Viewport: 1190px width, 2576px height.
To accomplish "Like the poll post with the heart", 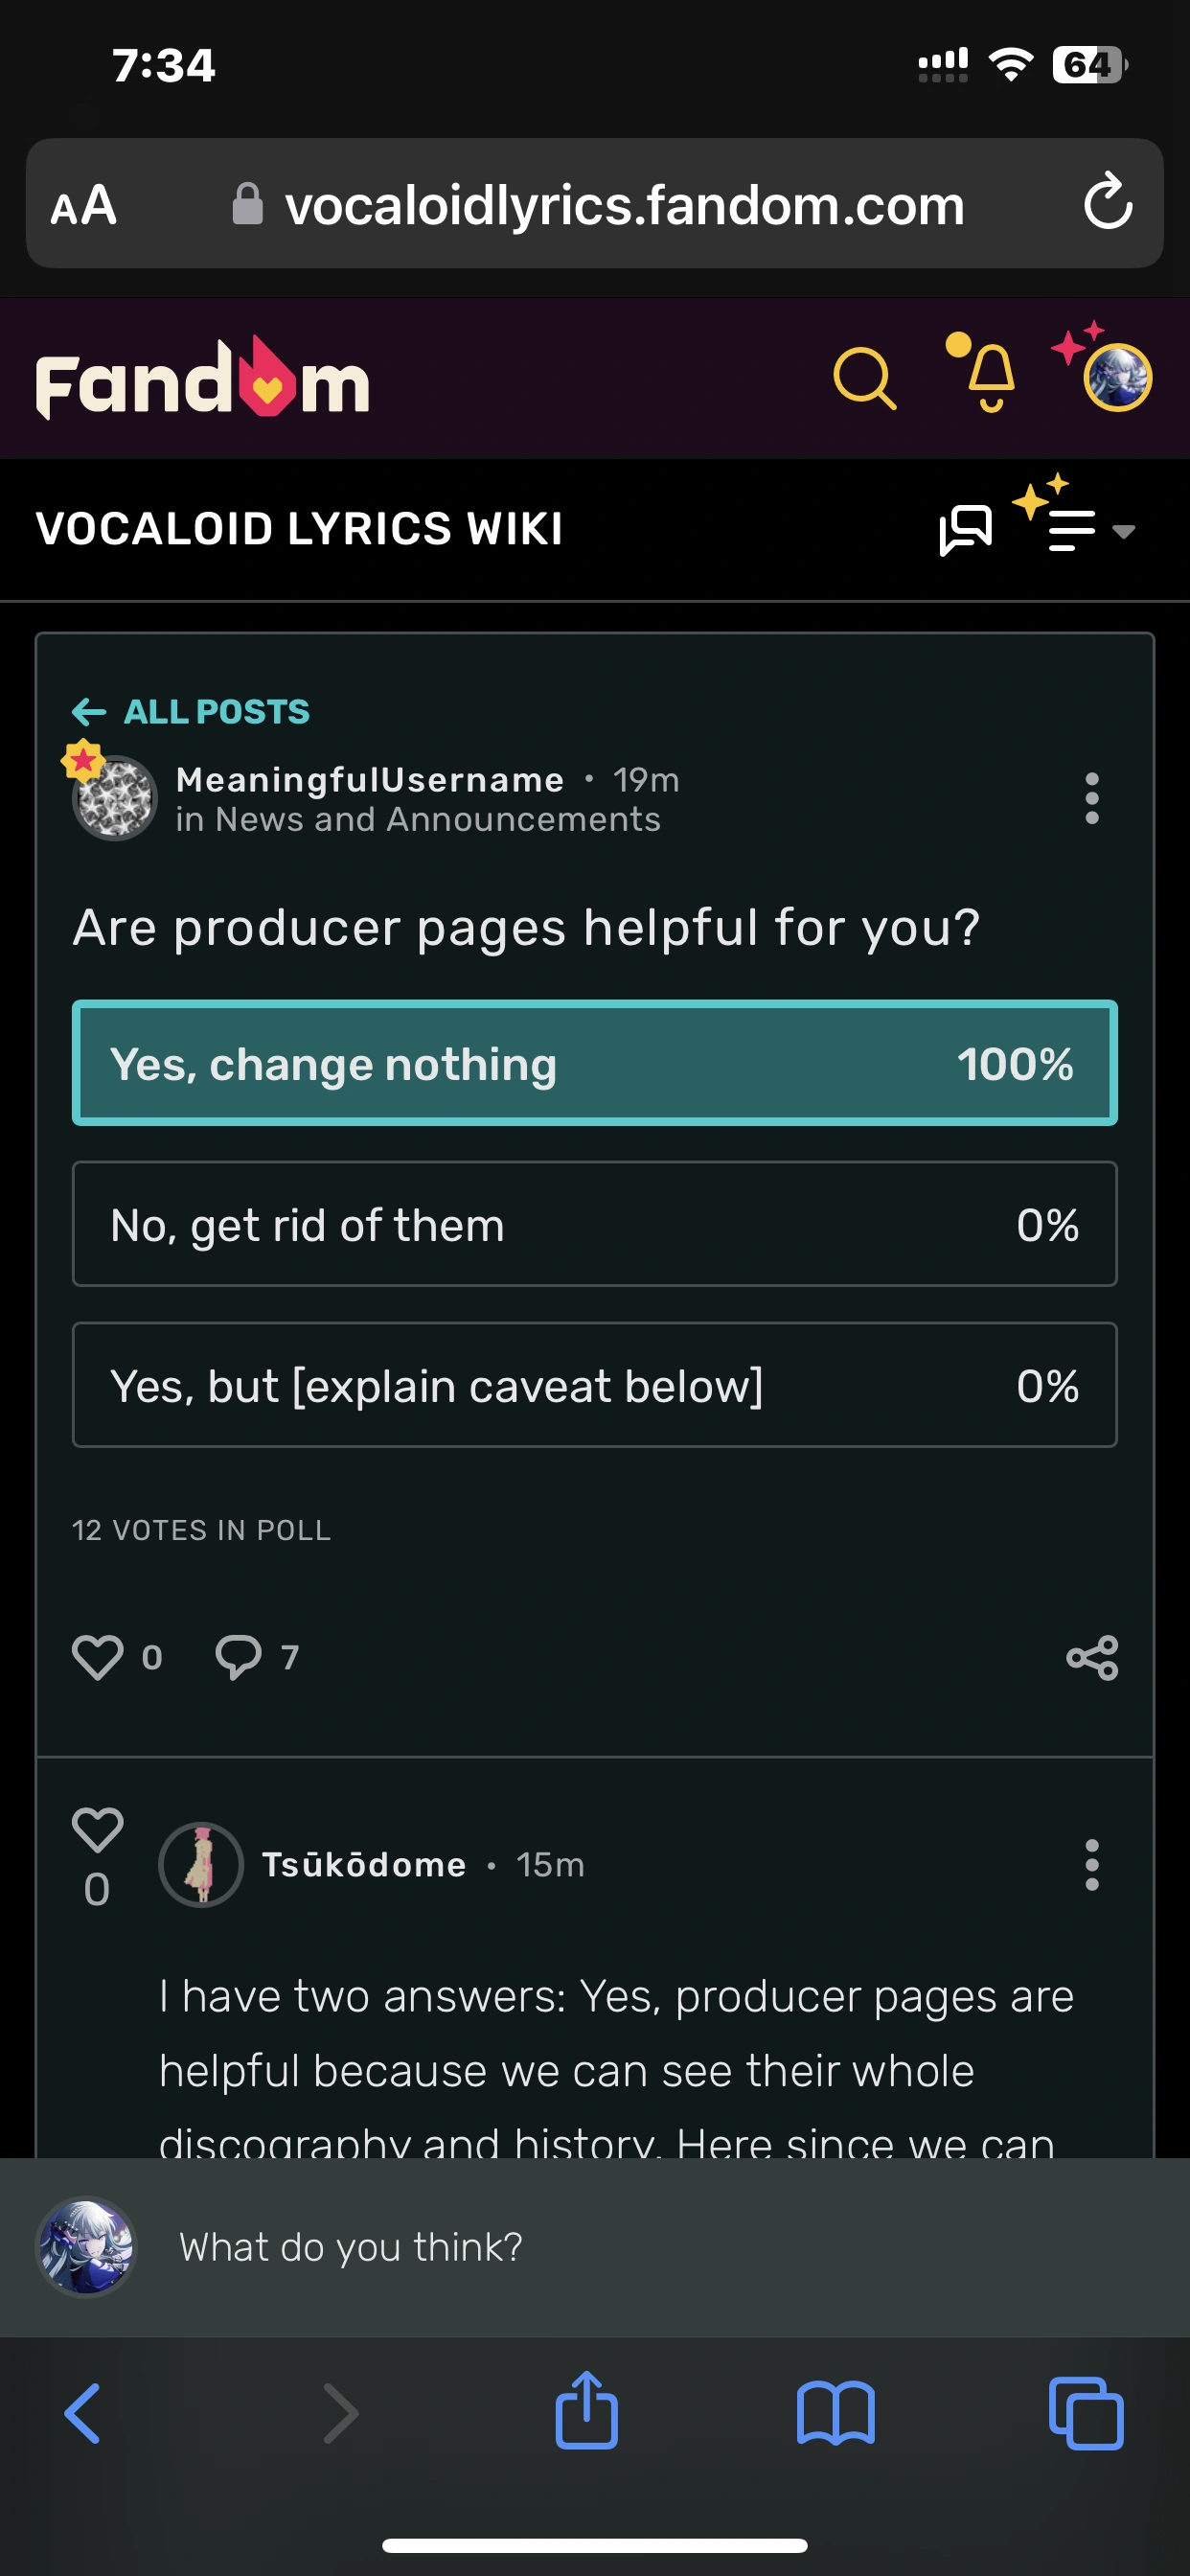I will 98,1657.
